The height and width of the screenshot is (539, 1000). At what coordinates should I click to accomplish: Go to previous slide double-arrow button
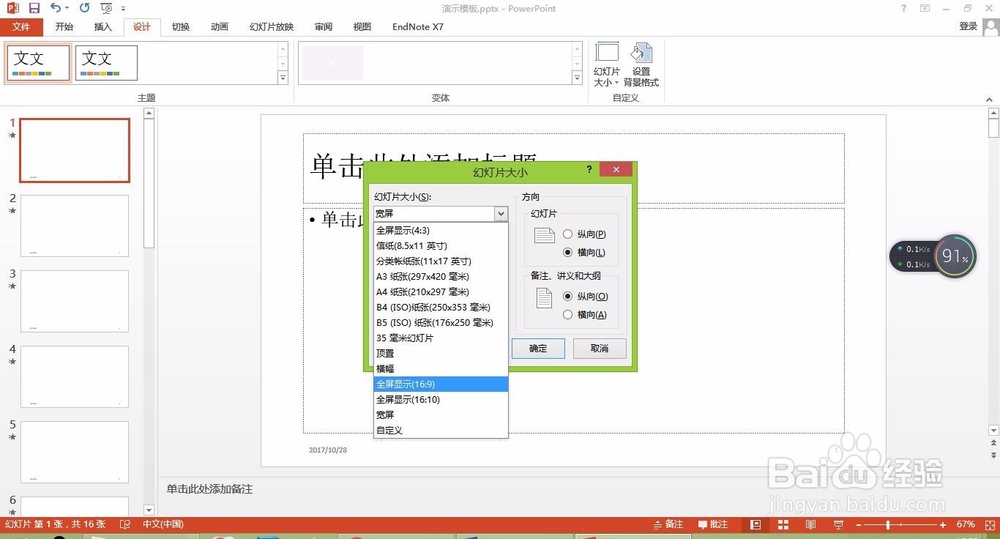(x=993, y=443)
